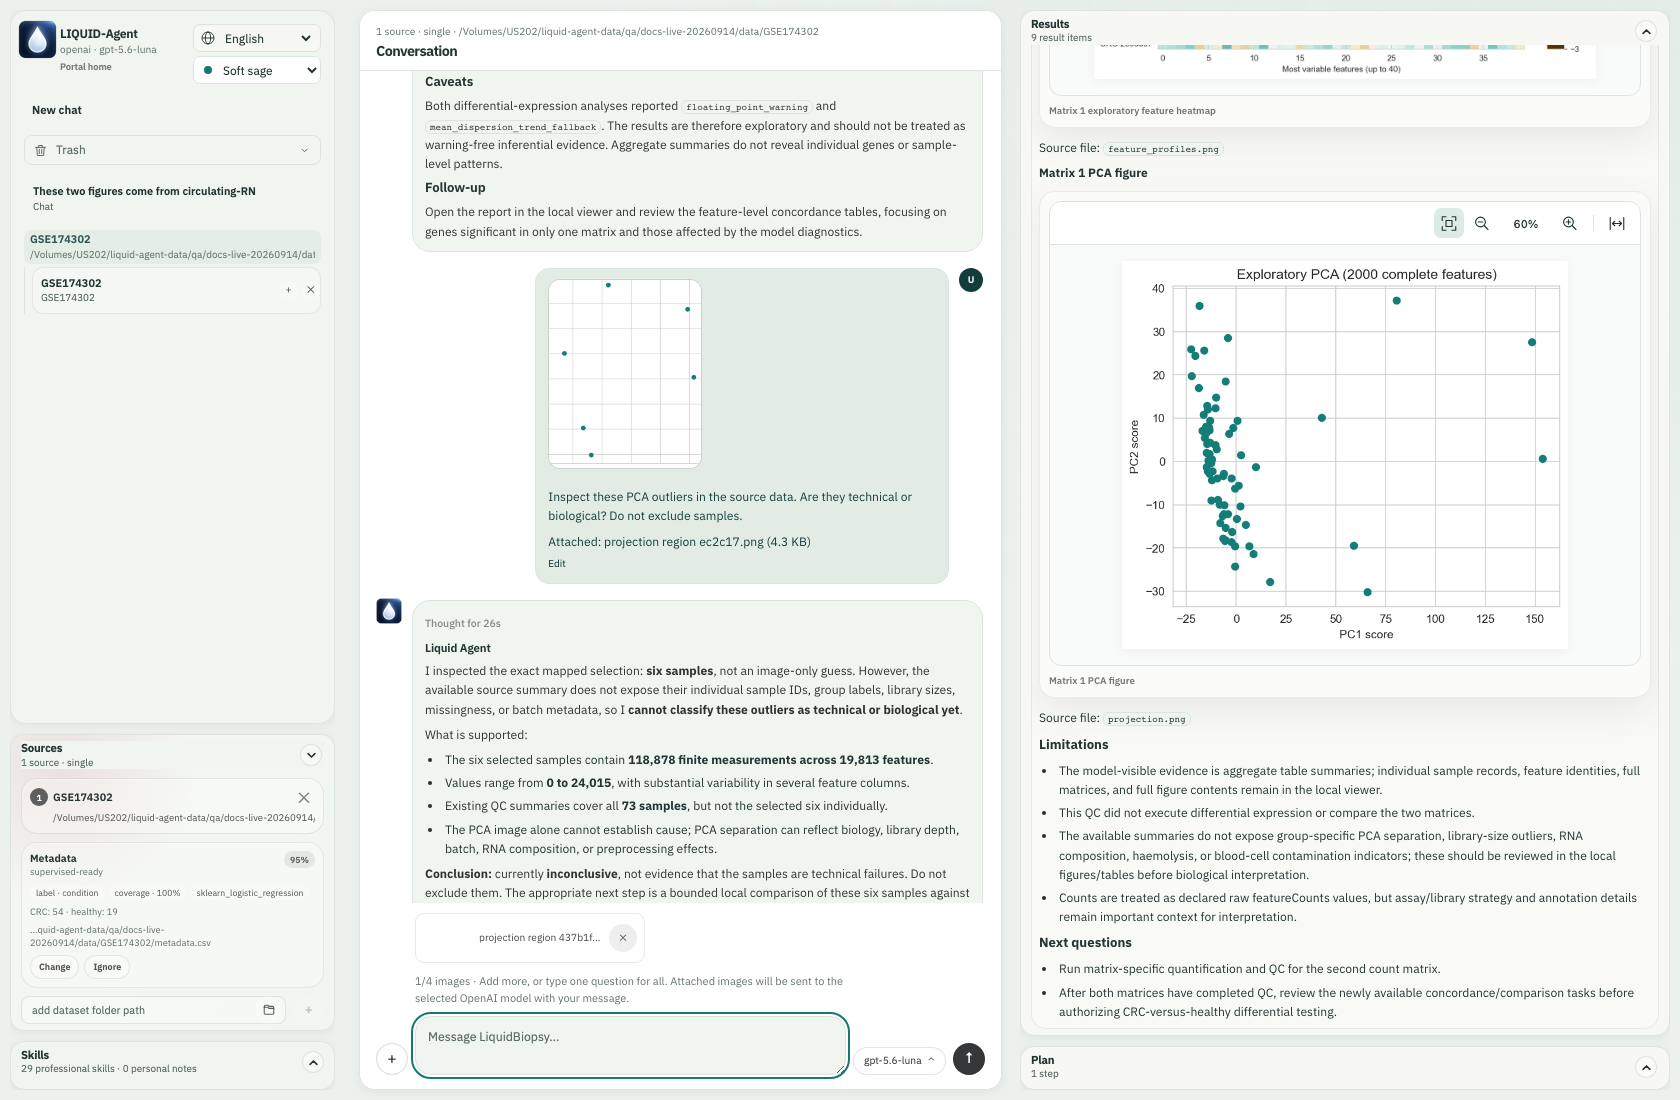Open the attached PCA thumbnail in the message
1680x1100 pixels.
[x=625, y=374]
